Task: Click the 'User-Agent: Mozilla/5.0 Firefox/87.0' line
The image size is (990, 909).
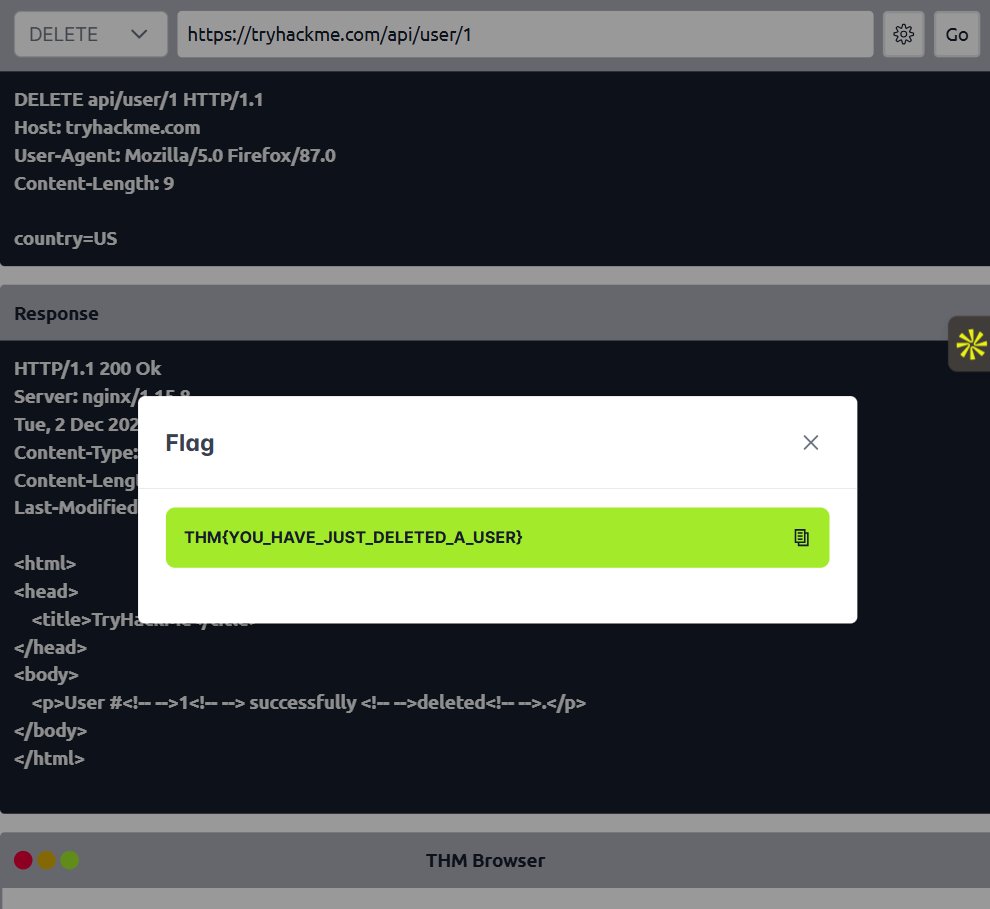Action: (175, 155)
